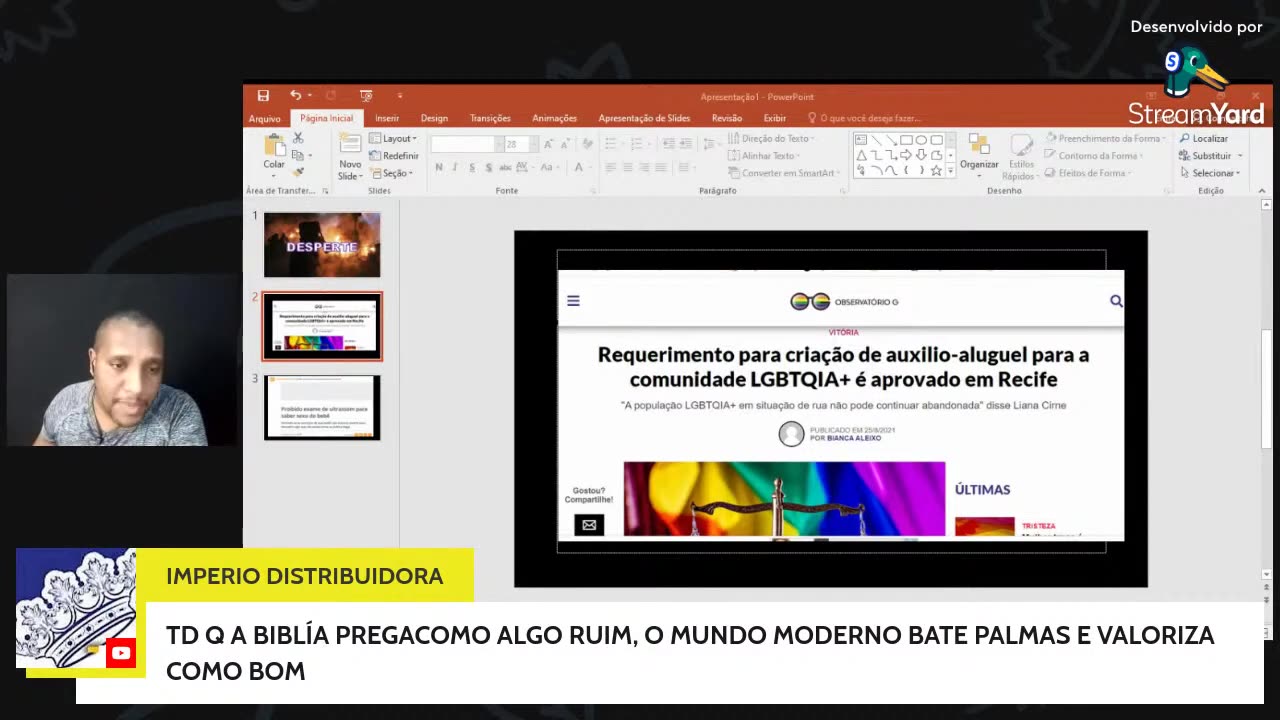Viewport: 1280px width, 720px height.
Task: Start the slideshow from the quick access toolbar
Action: (x=366, y=96)
